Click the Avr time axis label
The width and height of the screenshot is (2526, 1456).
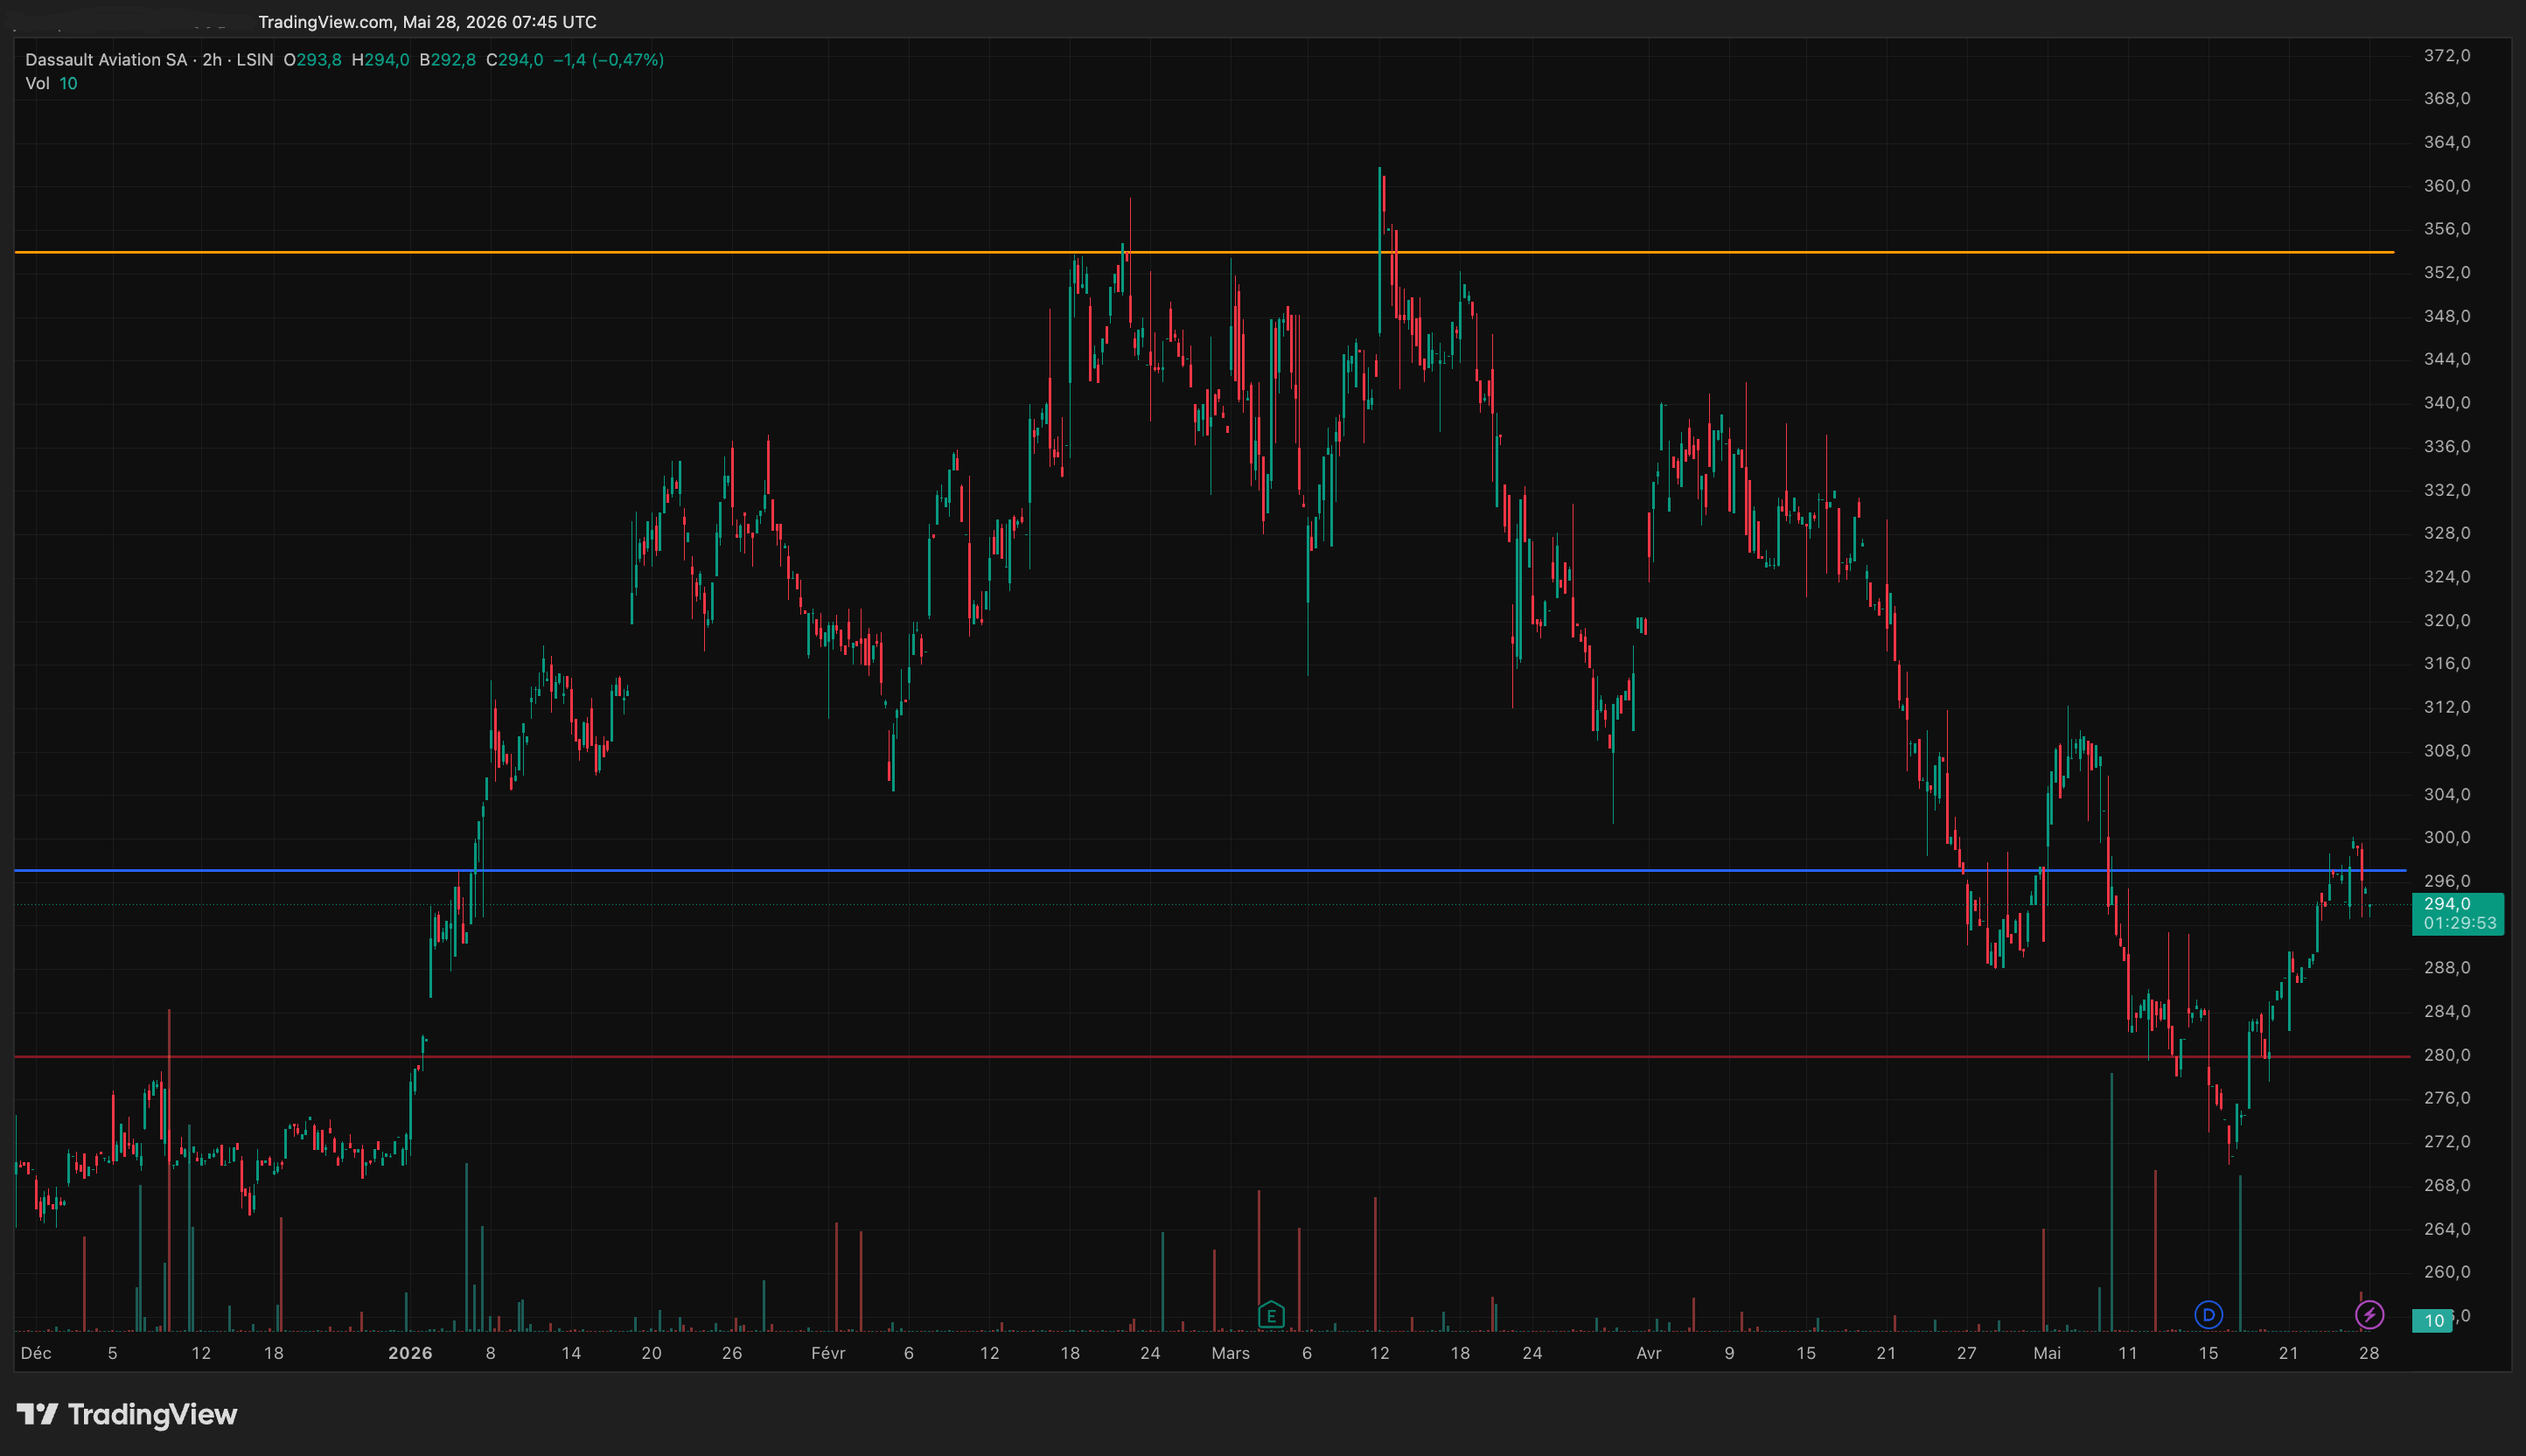[x=1649, y=1353]
